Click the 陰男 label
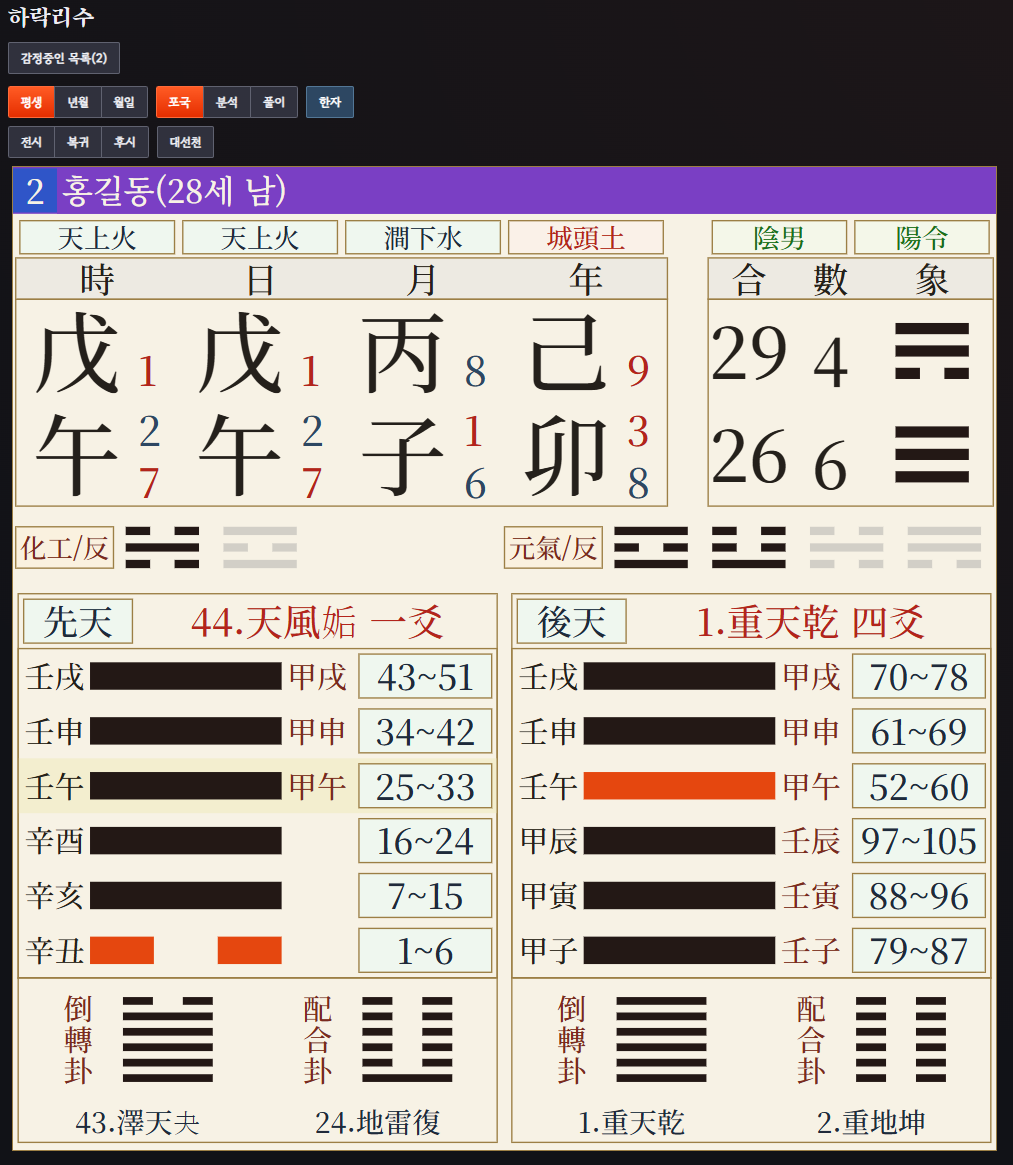 779,238
